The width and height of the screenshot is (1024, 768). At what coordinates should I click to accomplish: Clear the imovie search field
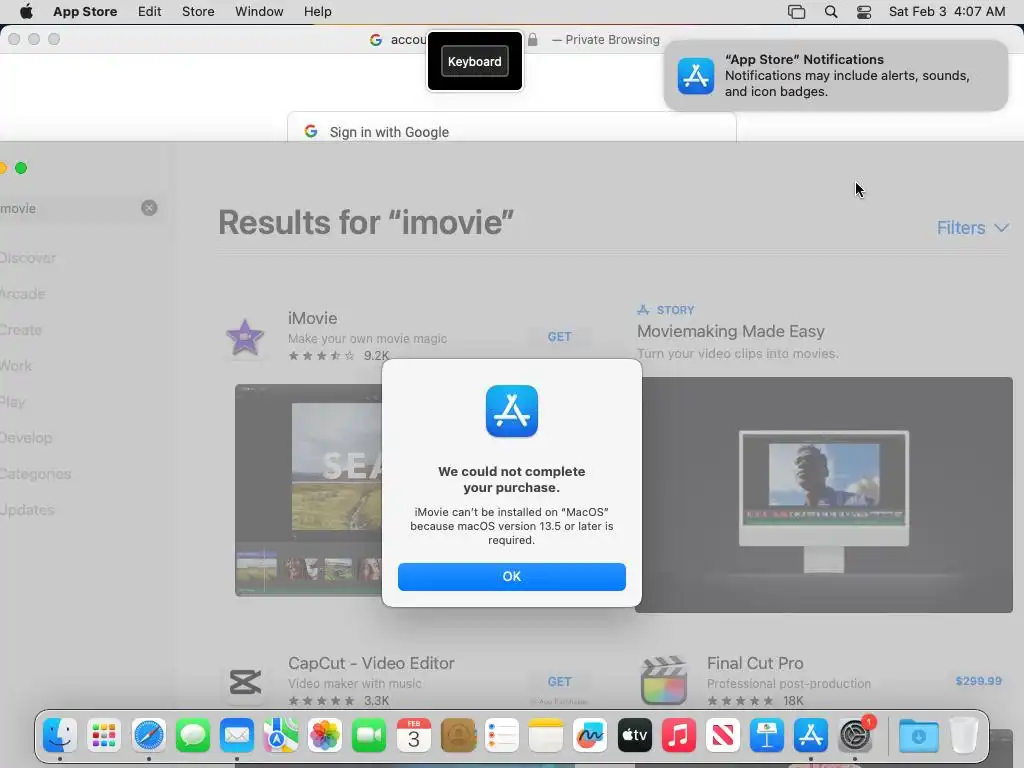click(149, 208)
